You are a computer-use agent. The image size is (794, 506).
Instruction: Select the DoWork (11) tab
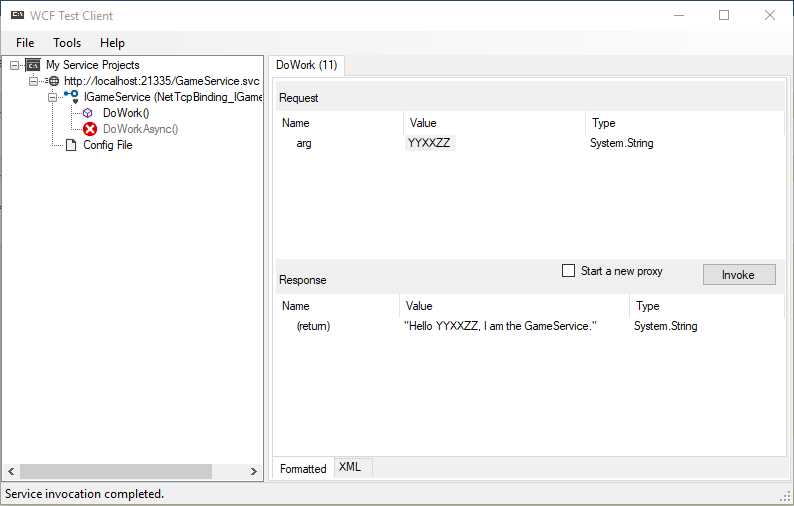(306, 65)
